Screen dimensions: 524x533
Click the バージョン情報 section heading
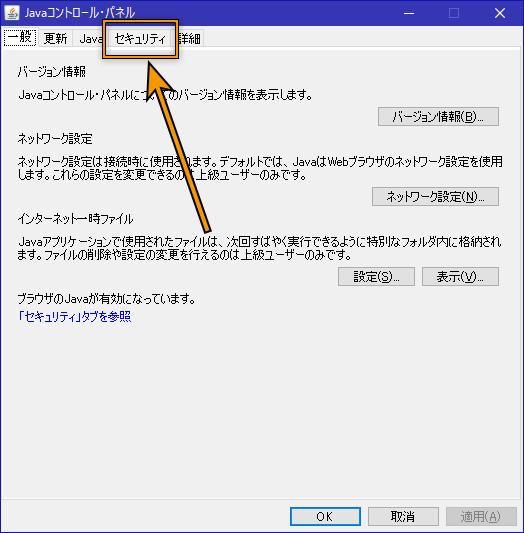tap(52, 72)
